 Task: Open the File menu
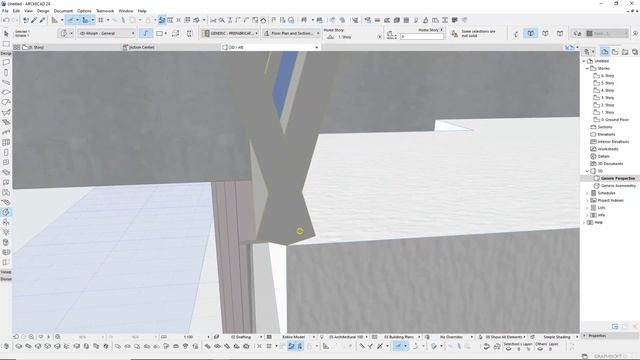5,11
